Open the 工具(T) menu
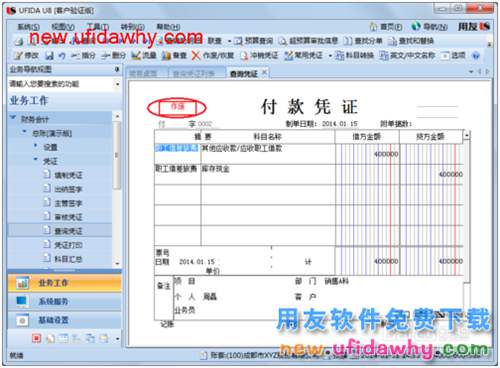Screen dimensions: 500x368 click(98, 27)
